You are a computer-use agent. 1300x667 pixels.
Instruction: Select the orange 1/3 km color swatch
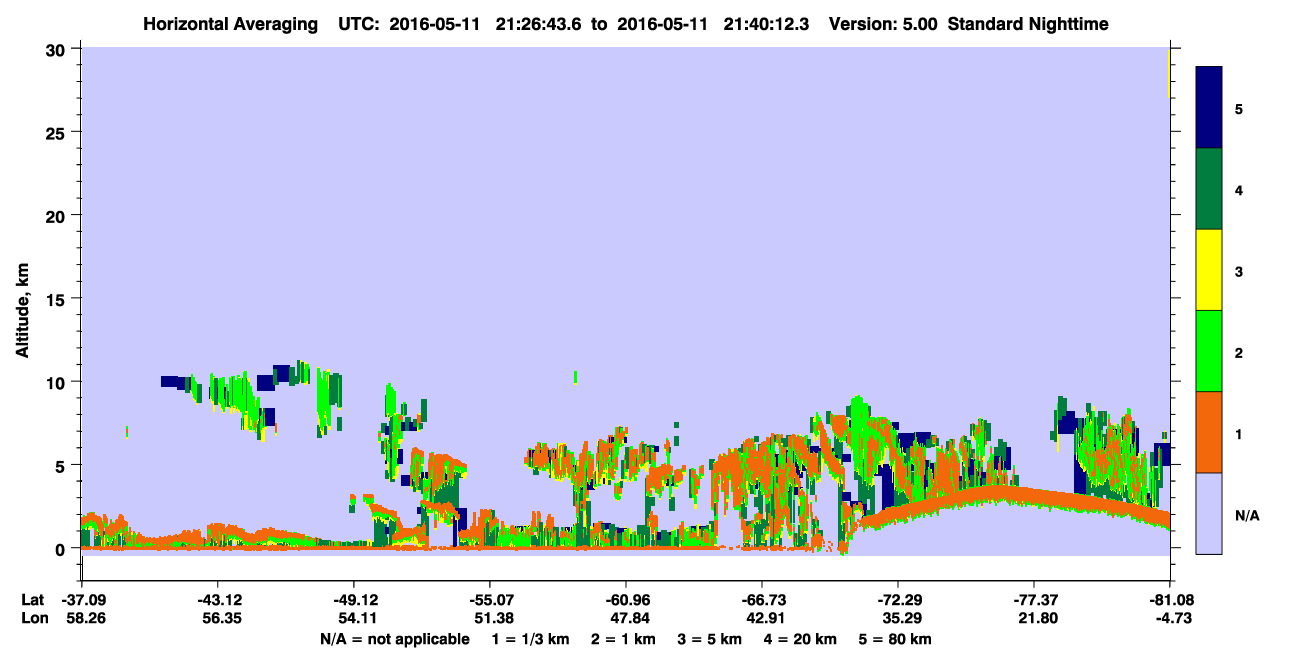tap(1208, 432)
